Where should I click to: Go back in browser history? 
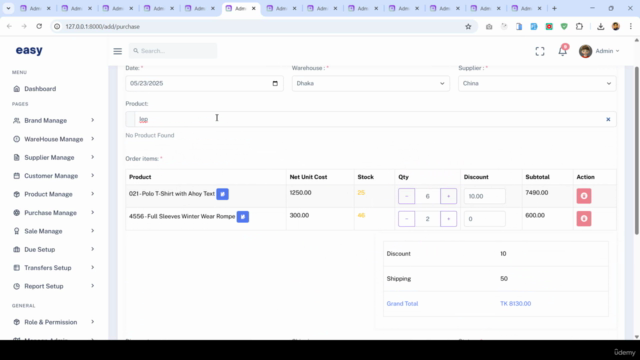click(9, 27)
